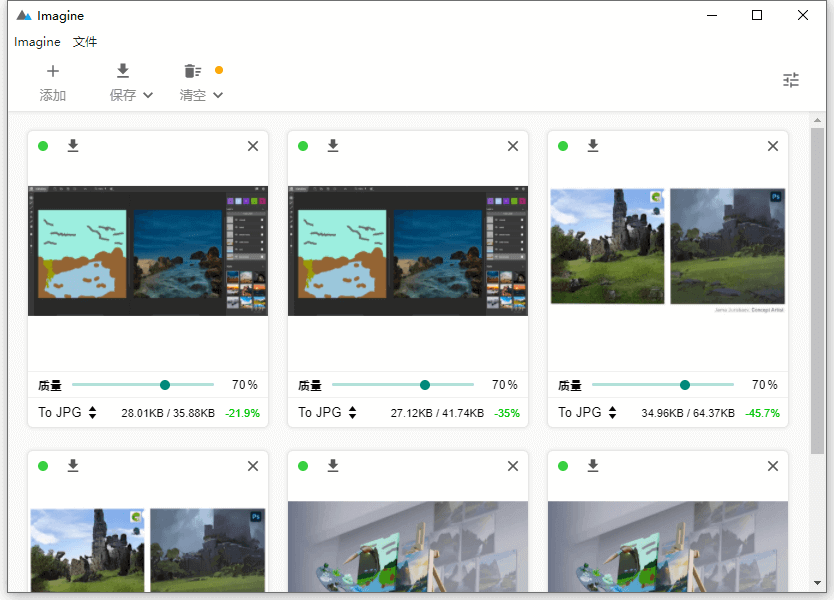Click the Imagine logo in title bar
The image size is (834, 600).
pos(24,15)
